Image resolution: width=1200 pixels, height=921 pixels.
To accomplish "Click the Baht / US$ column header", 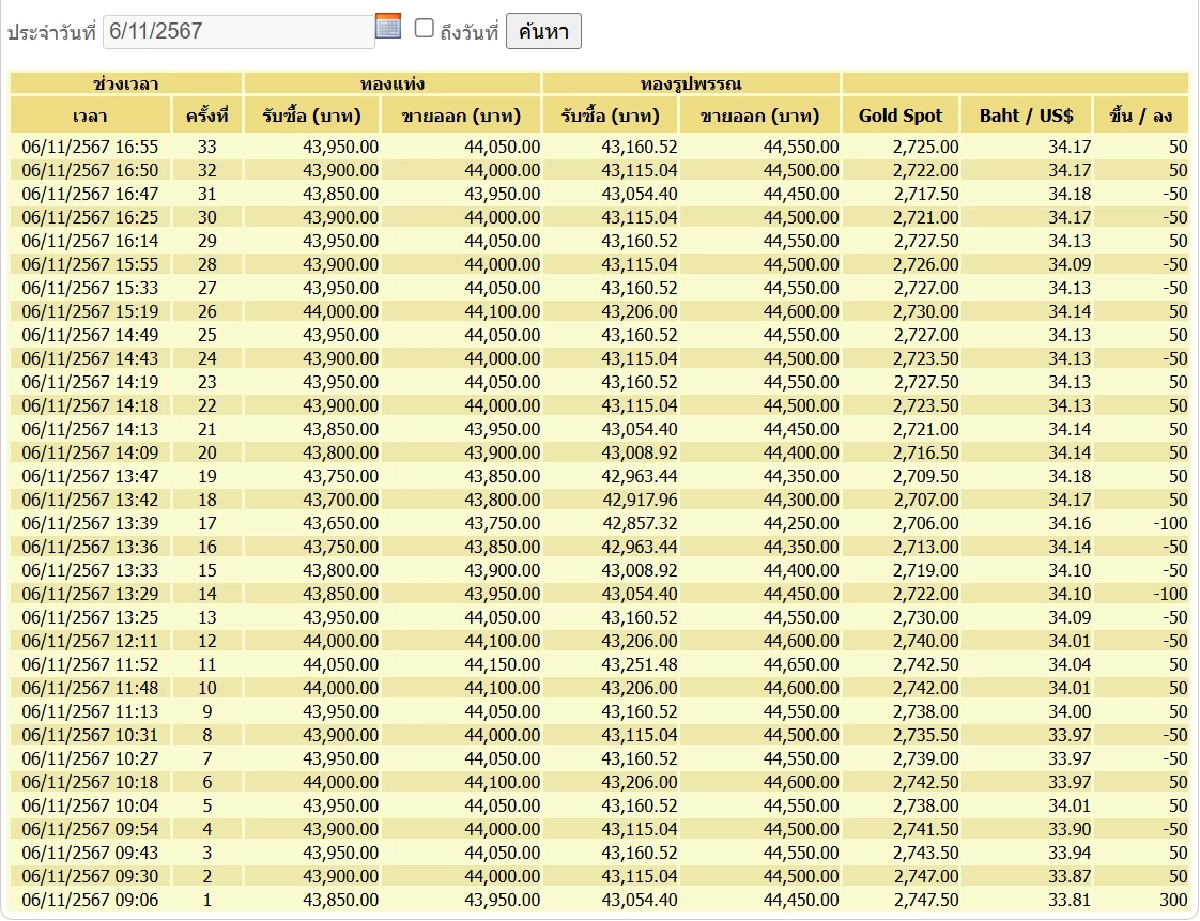I will [x=1027, y=116].
